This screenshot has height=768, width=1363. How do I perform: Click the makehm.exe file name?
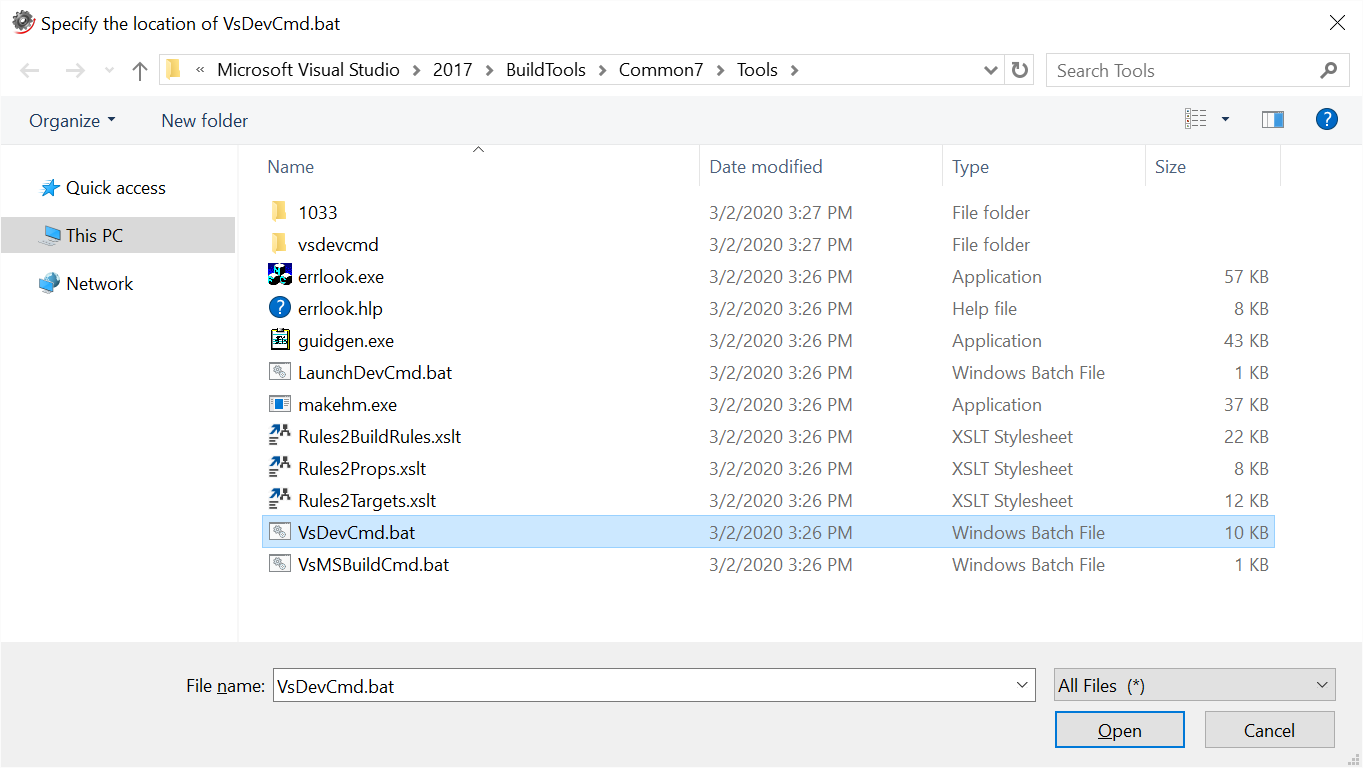pyautogui.click(x=347, y=404)
